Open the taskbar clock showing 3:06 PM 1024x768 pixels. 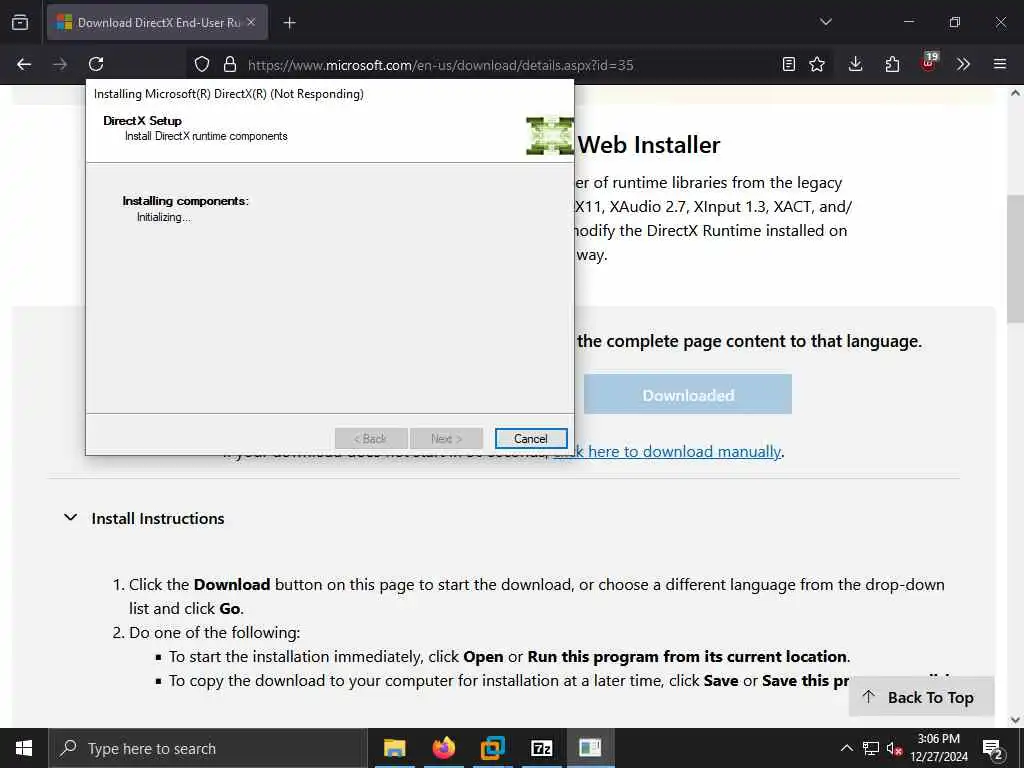pyautogui.click(x=939, y=748)
